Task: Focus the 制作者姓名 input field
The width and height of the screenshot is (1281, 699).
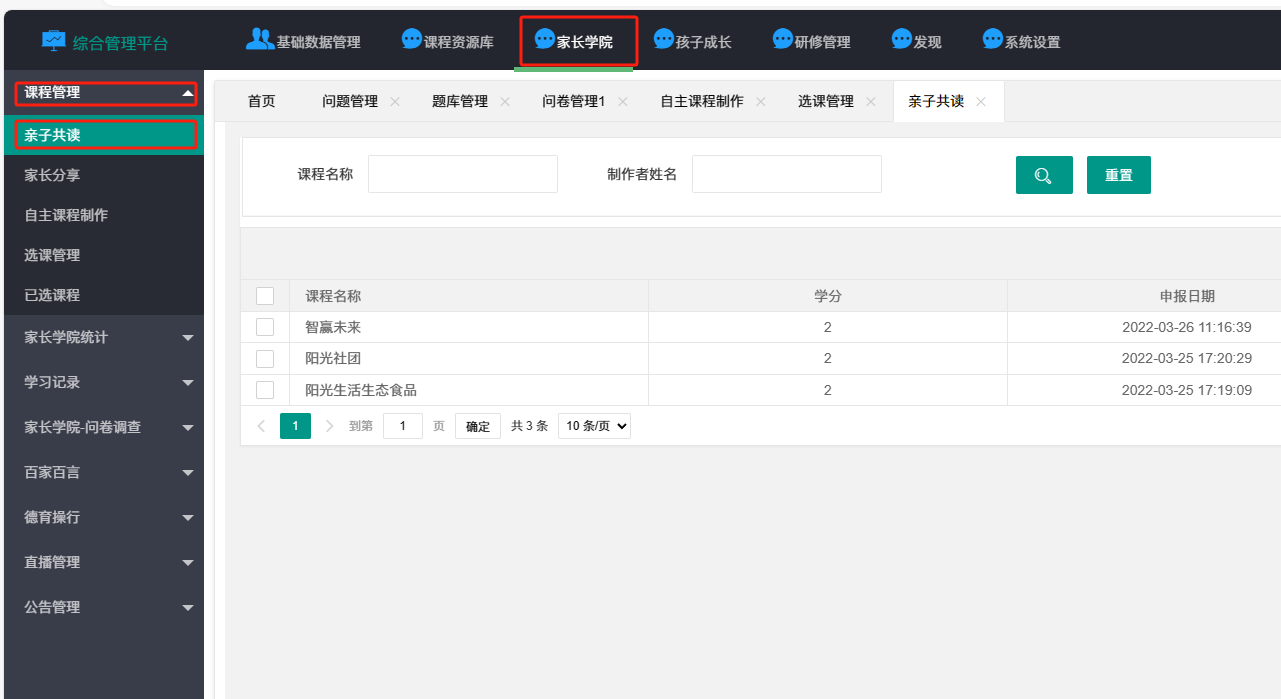Action: (x=787, y=174)
